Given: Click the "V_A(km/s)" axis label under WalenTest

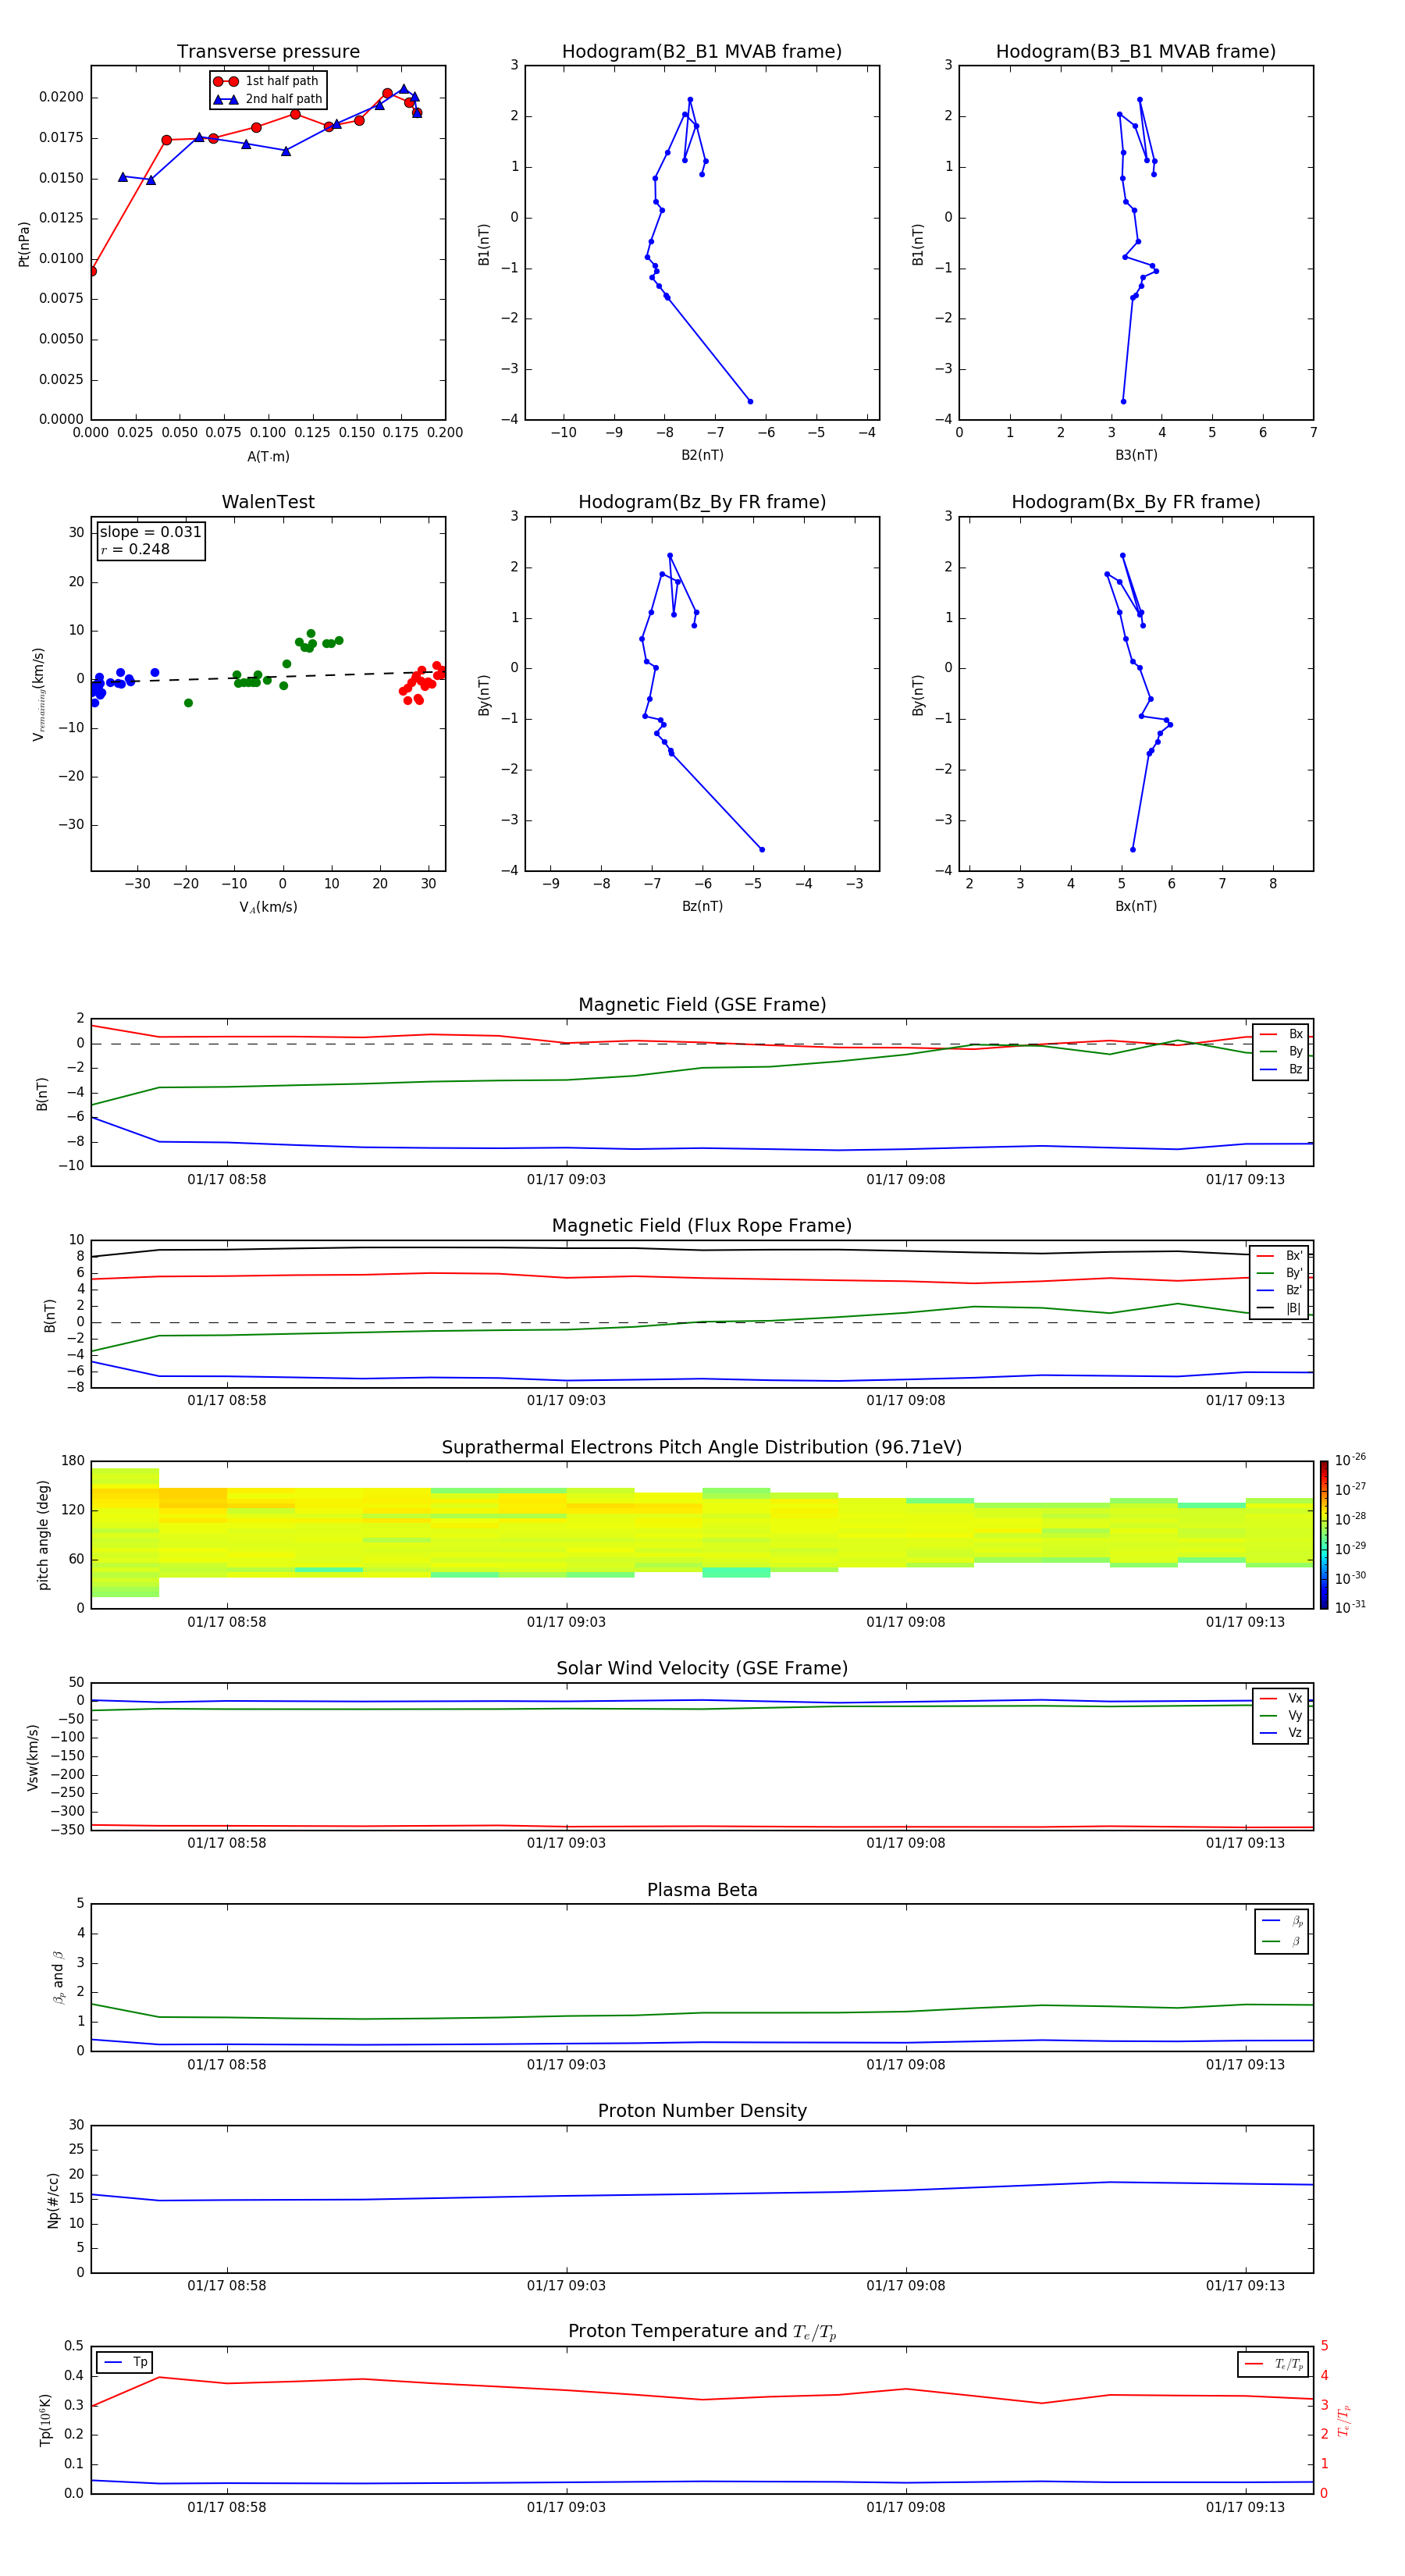Looking at the screenshot, I should point(268,907).
